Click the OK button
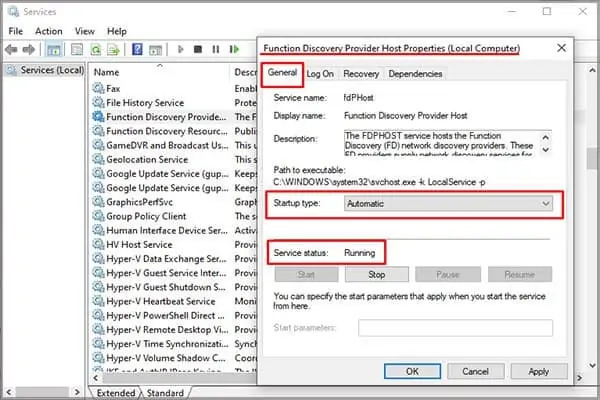Viewport: 600px width, 400px height. pos(412,371)
